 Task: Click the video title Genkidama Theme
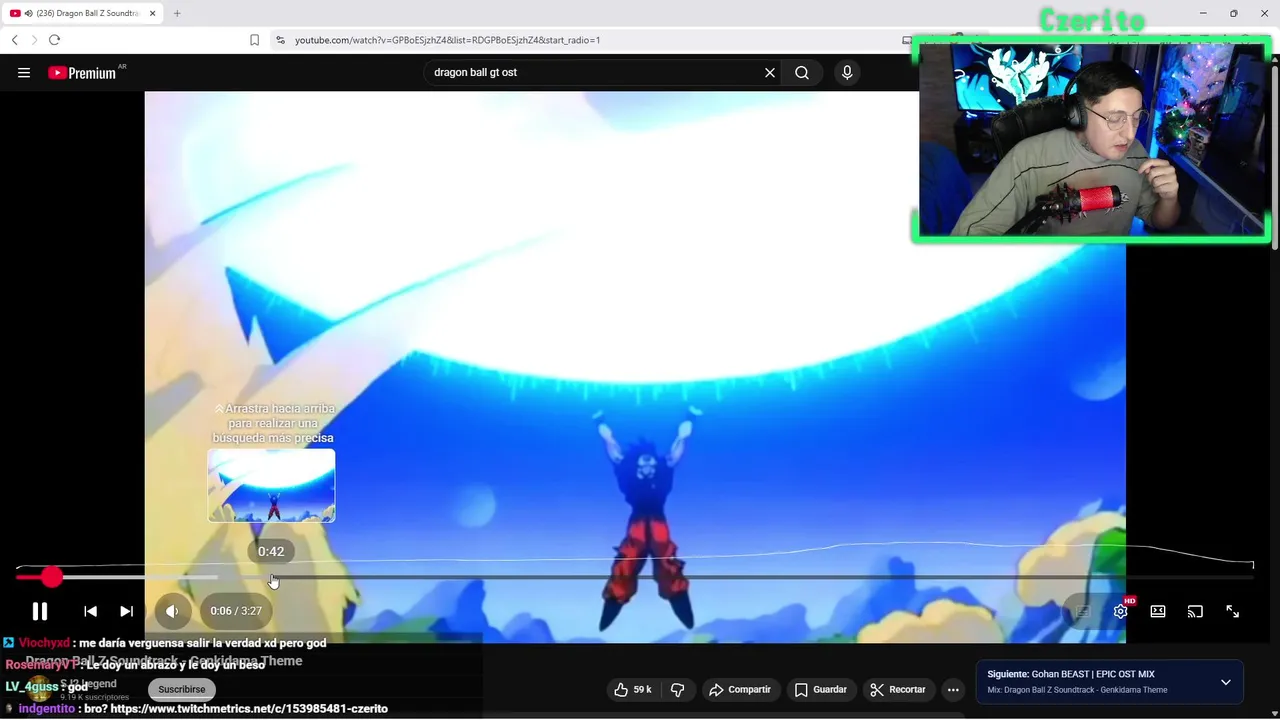coord(164,661)
